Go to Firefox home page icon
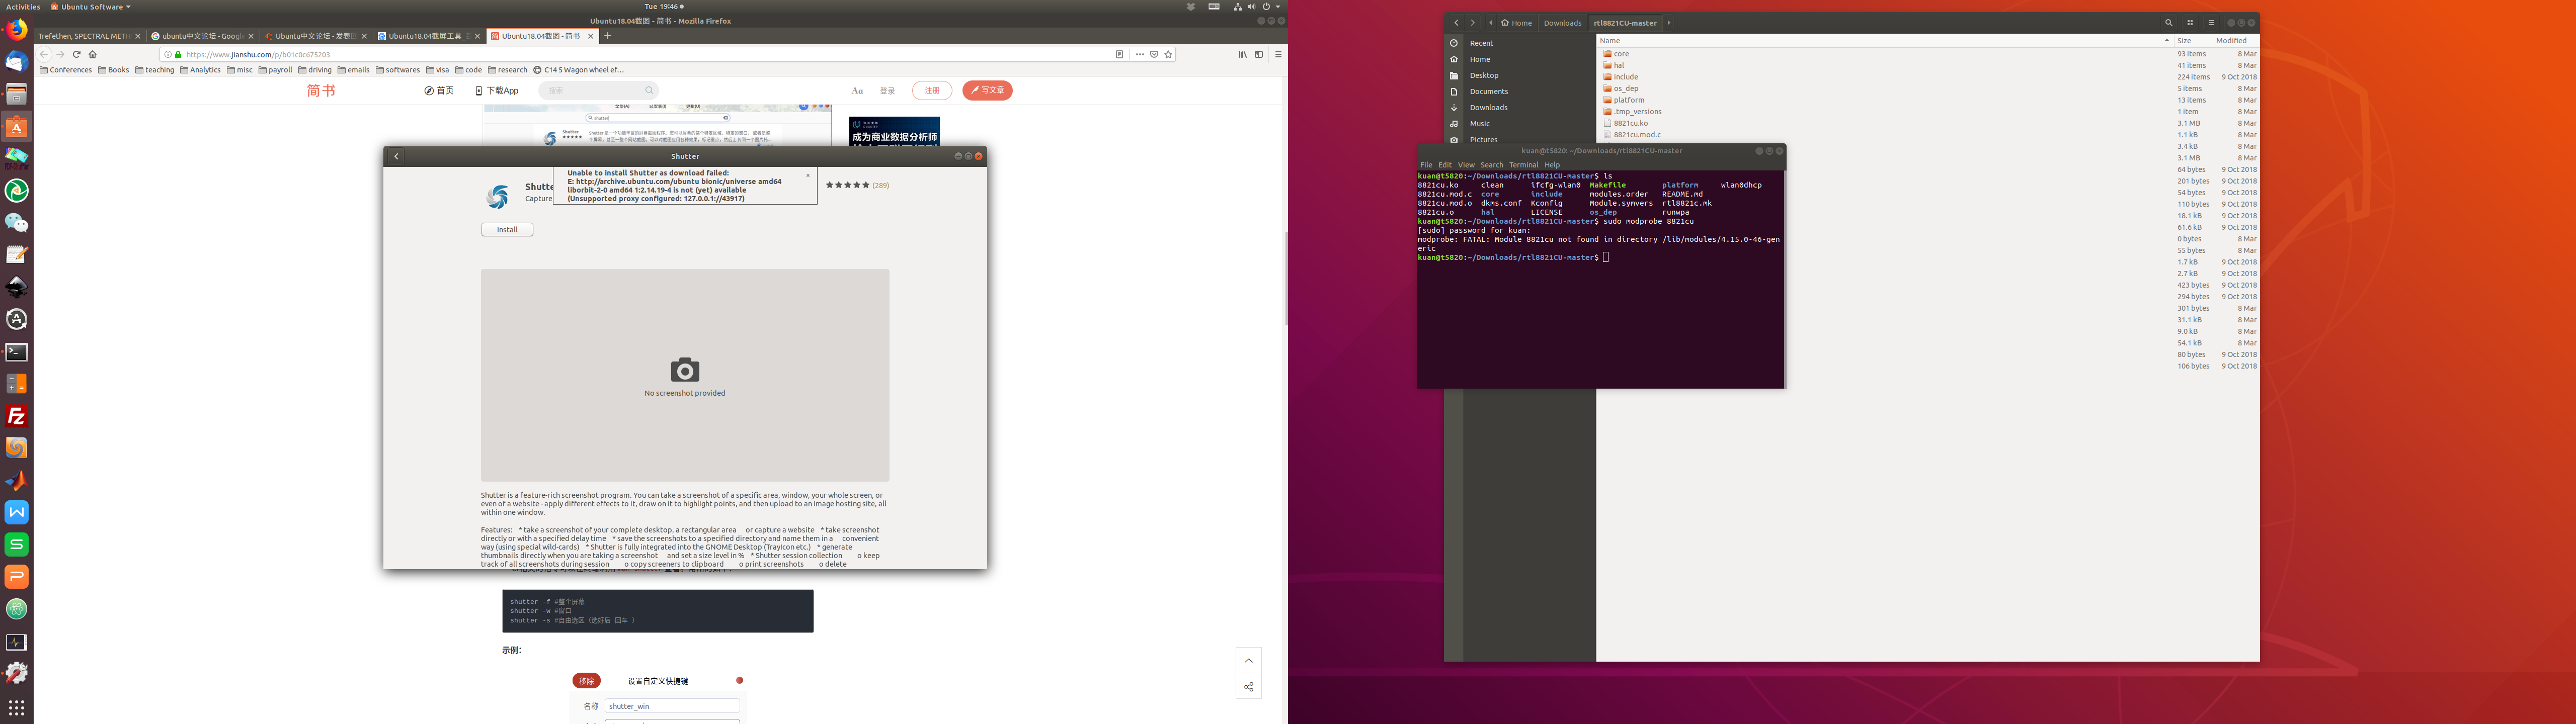Image resolution: width=2576 pixels, height=724 pixels. point(93,54)
